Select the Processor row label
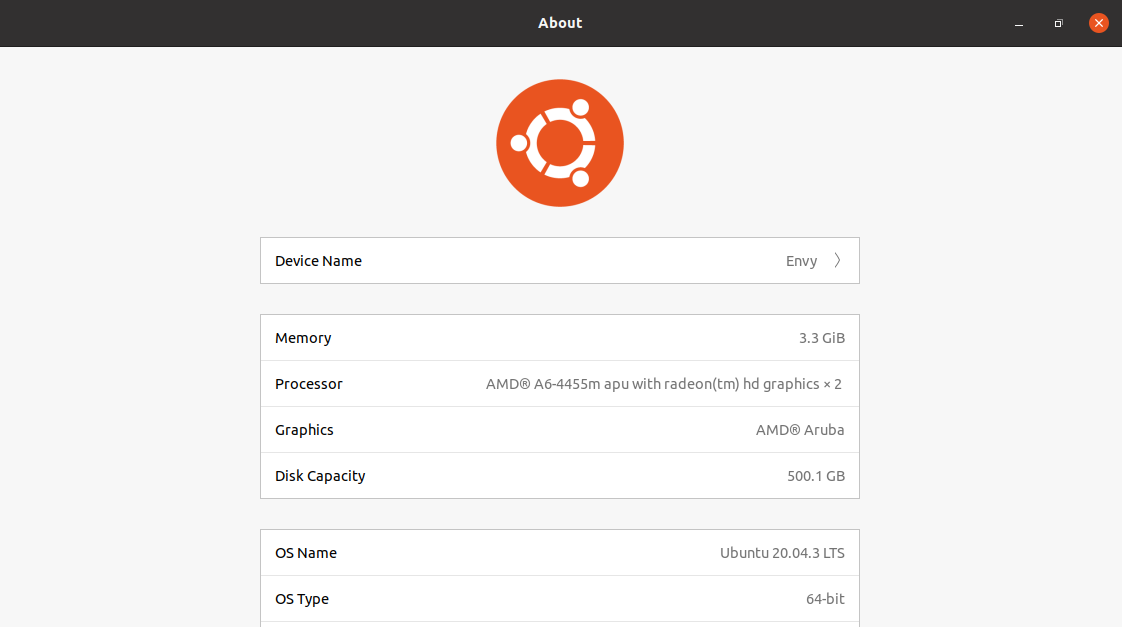 coord(309,384)
